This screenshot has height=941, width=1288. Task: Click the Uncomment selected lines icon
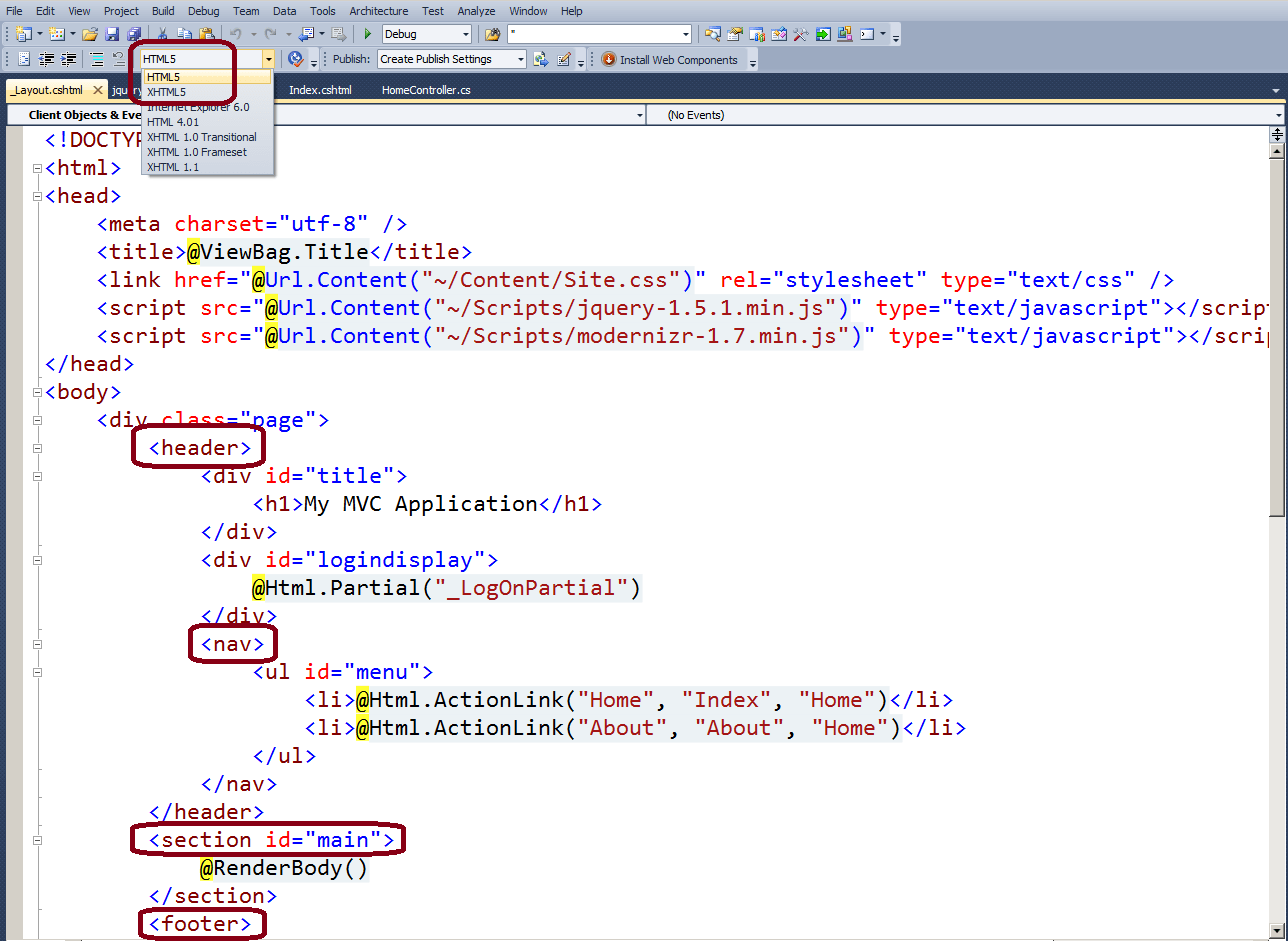[x=118, y=59]
